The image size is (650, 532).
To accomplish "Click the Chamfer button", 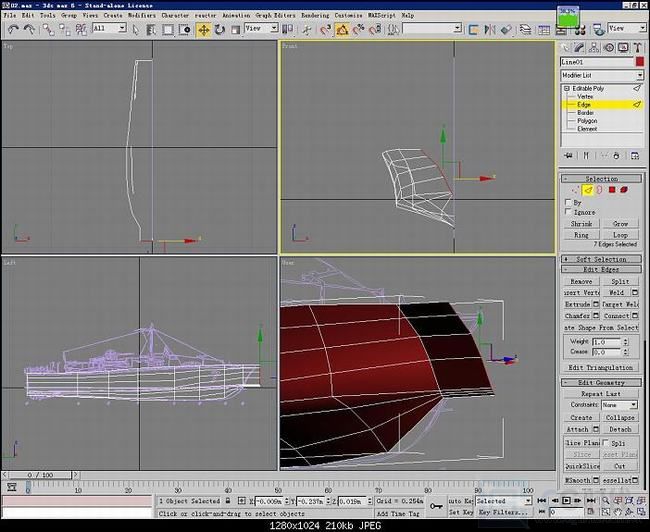I will (x=578, y=316).
